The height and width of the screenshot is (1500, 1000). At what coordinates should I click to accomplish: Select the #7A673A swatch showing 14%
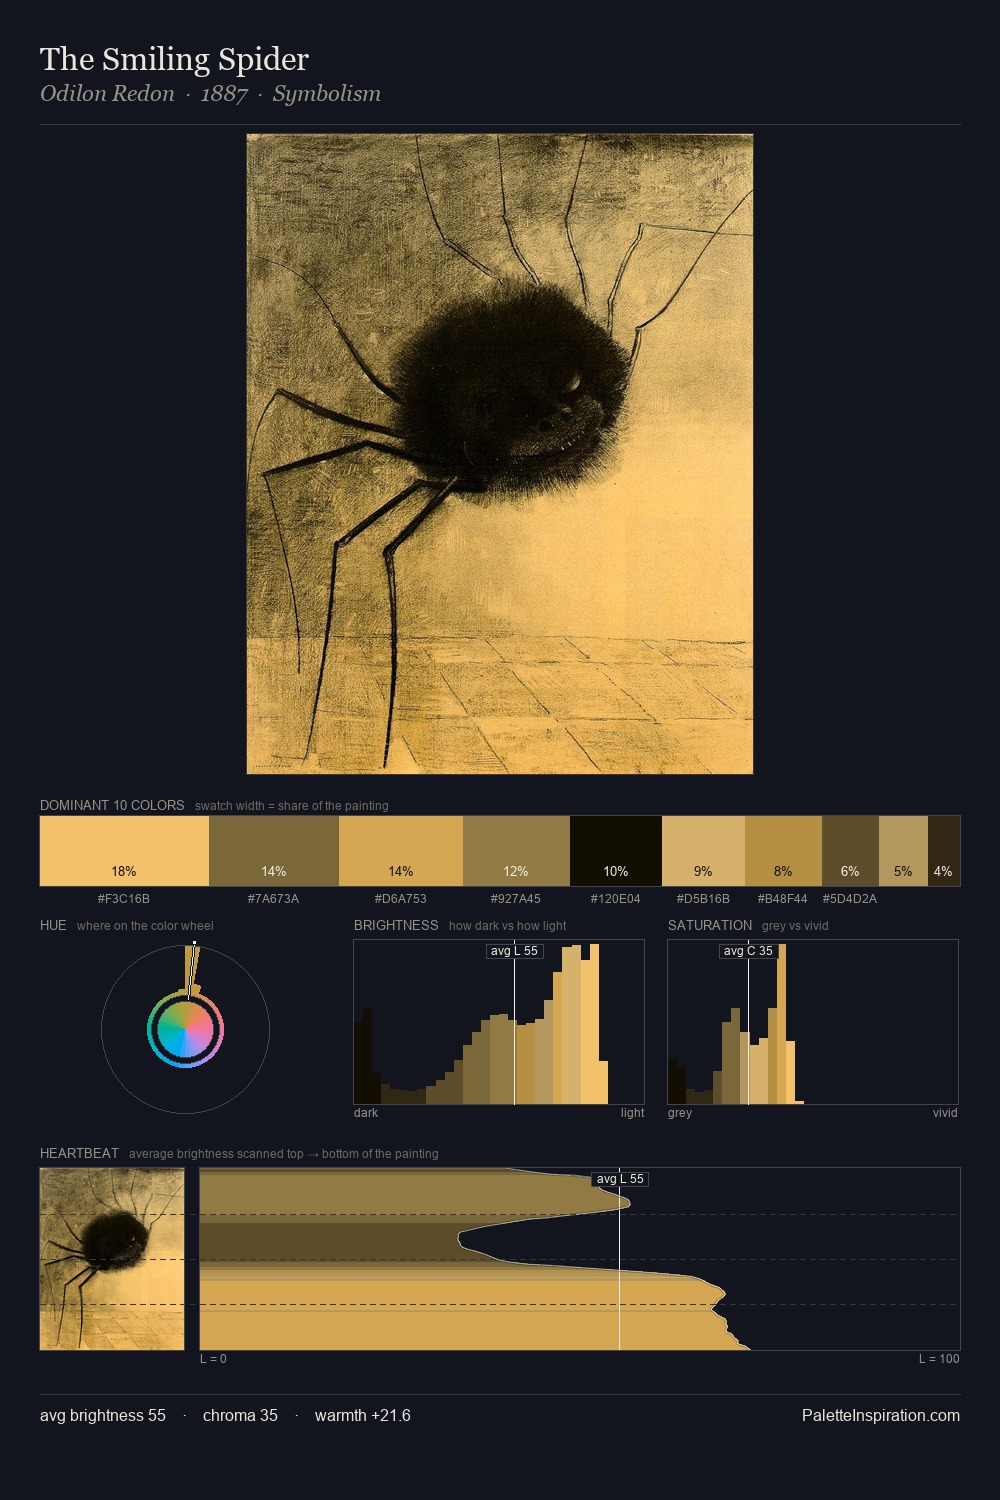click(274, 851)
